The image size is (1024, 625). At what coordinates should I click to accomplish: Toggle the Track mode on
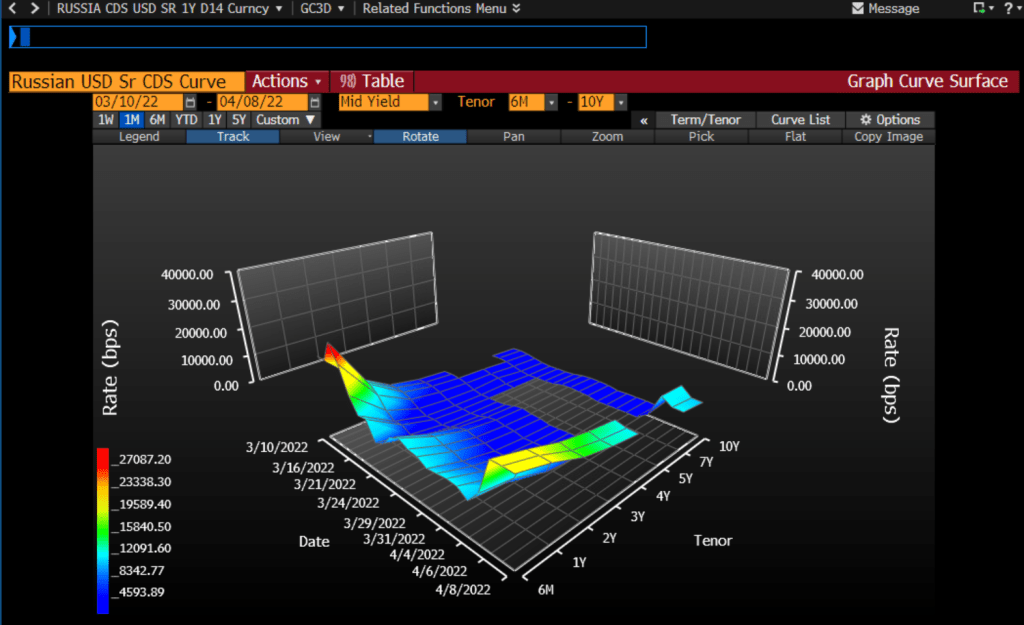click(x=232, y=137)
